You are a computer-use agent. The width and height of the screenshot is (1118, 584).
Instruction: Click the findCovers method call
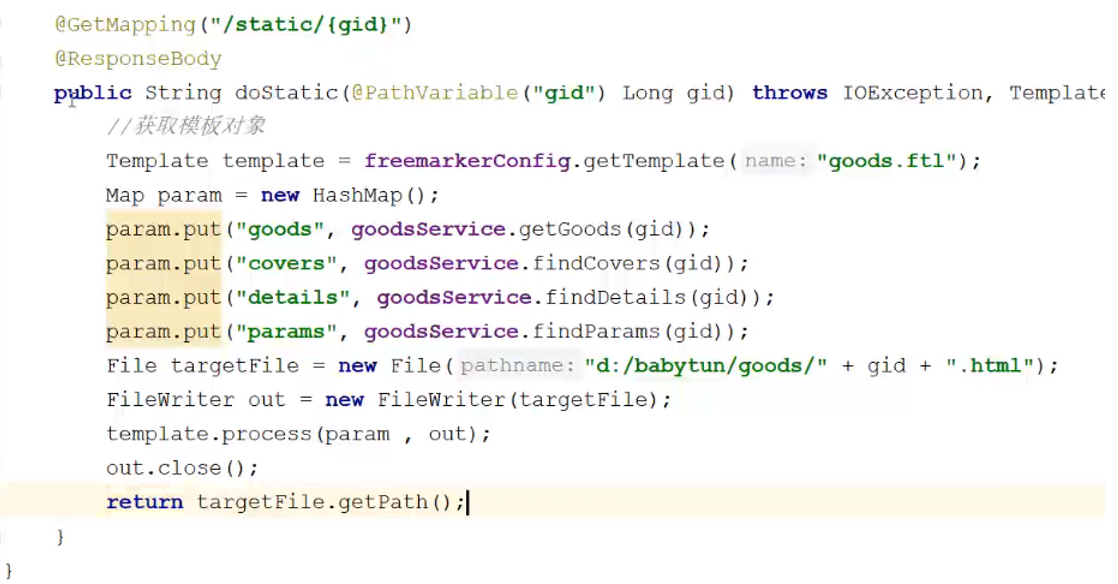(x=595, y=264)
